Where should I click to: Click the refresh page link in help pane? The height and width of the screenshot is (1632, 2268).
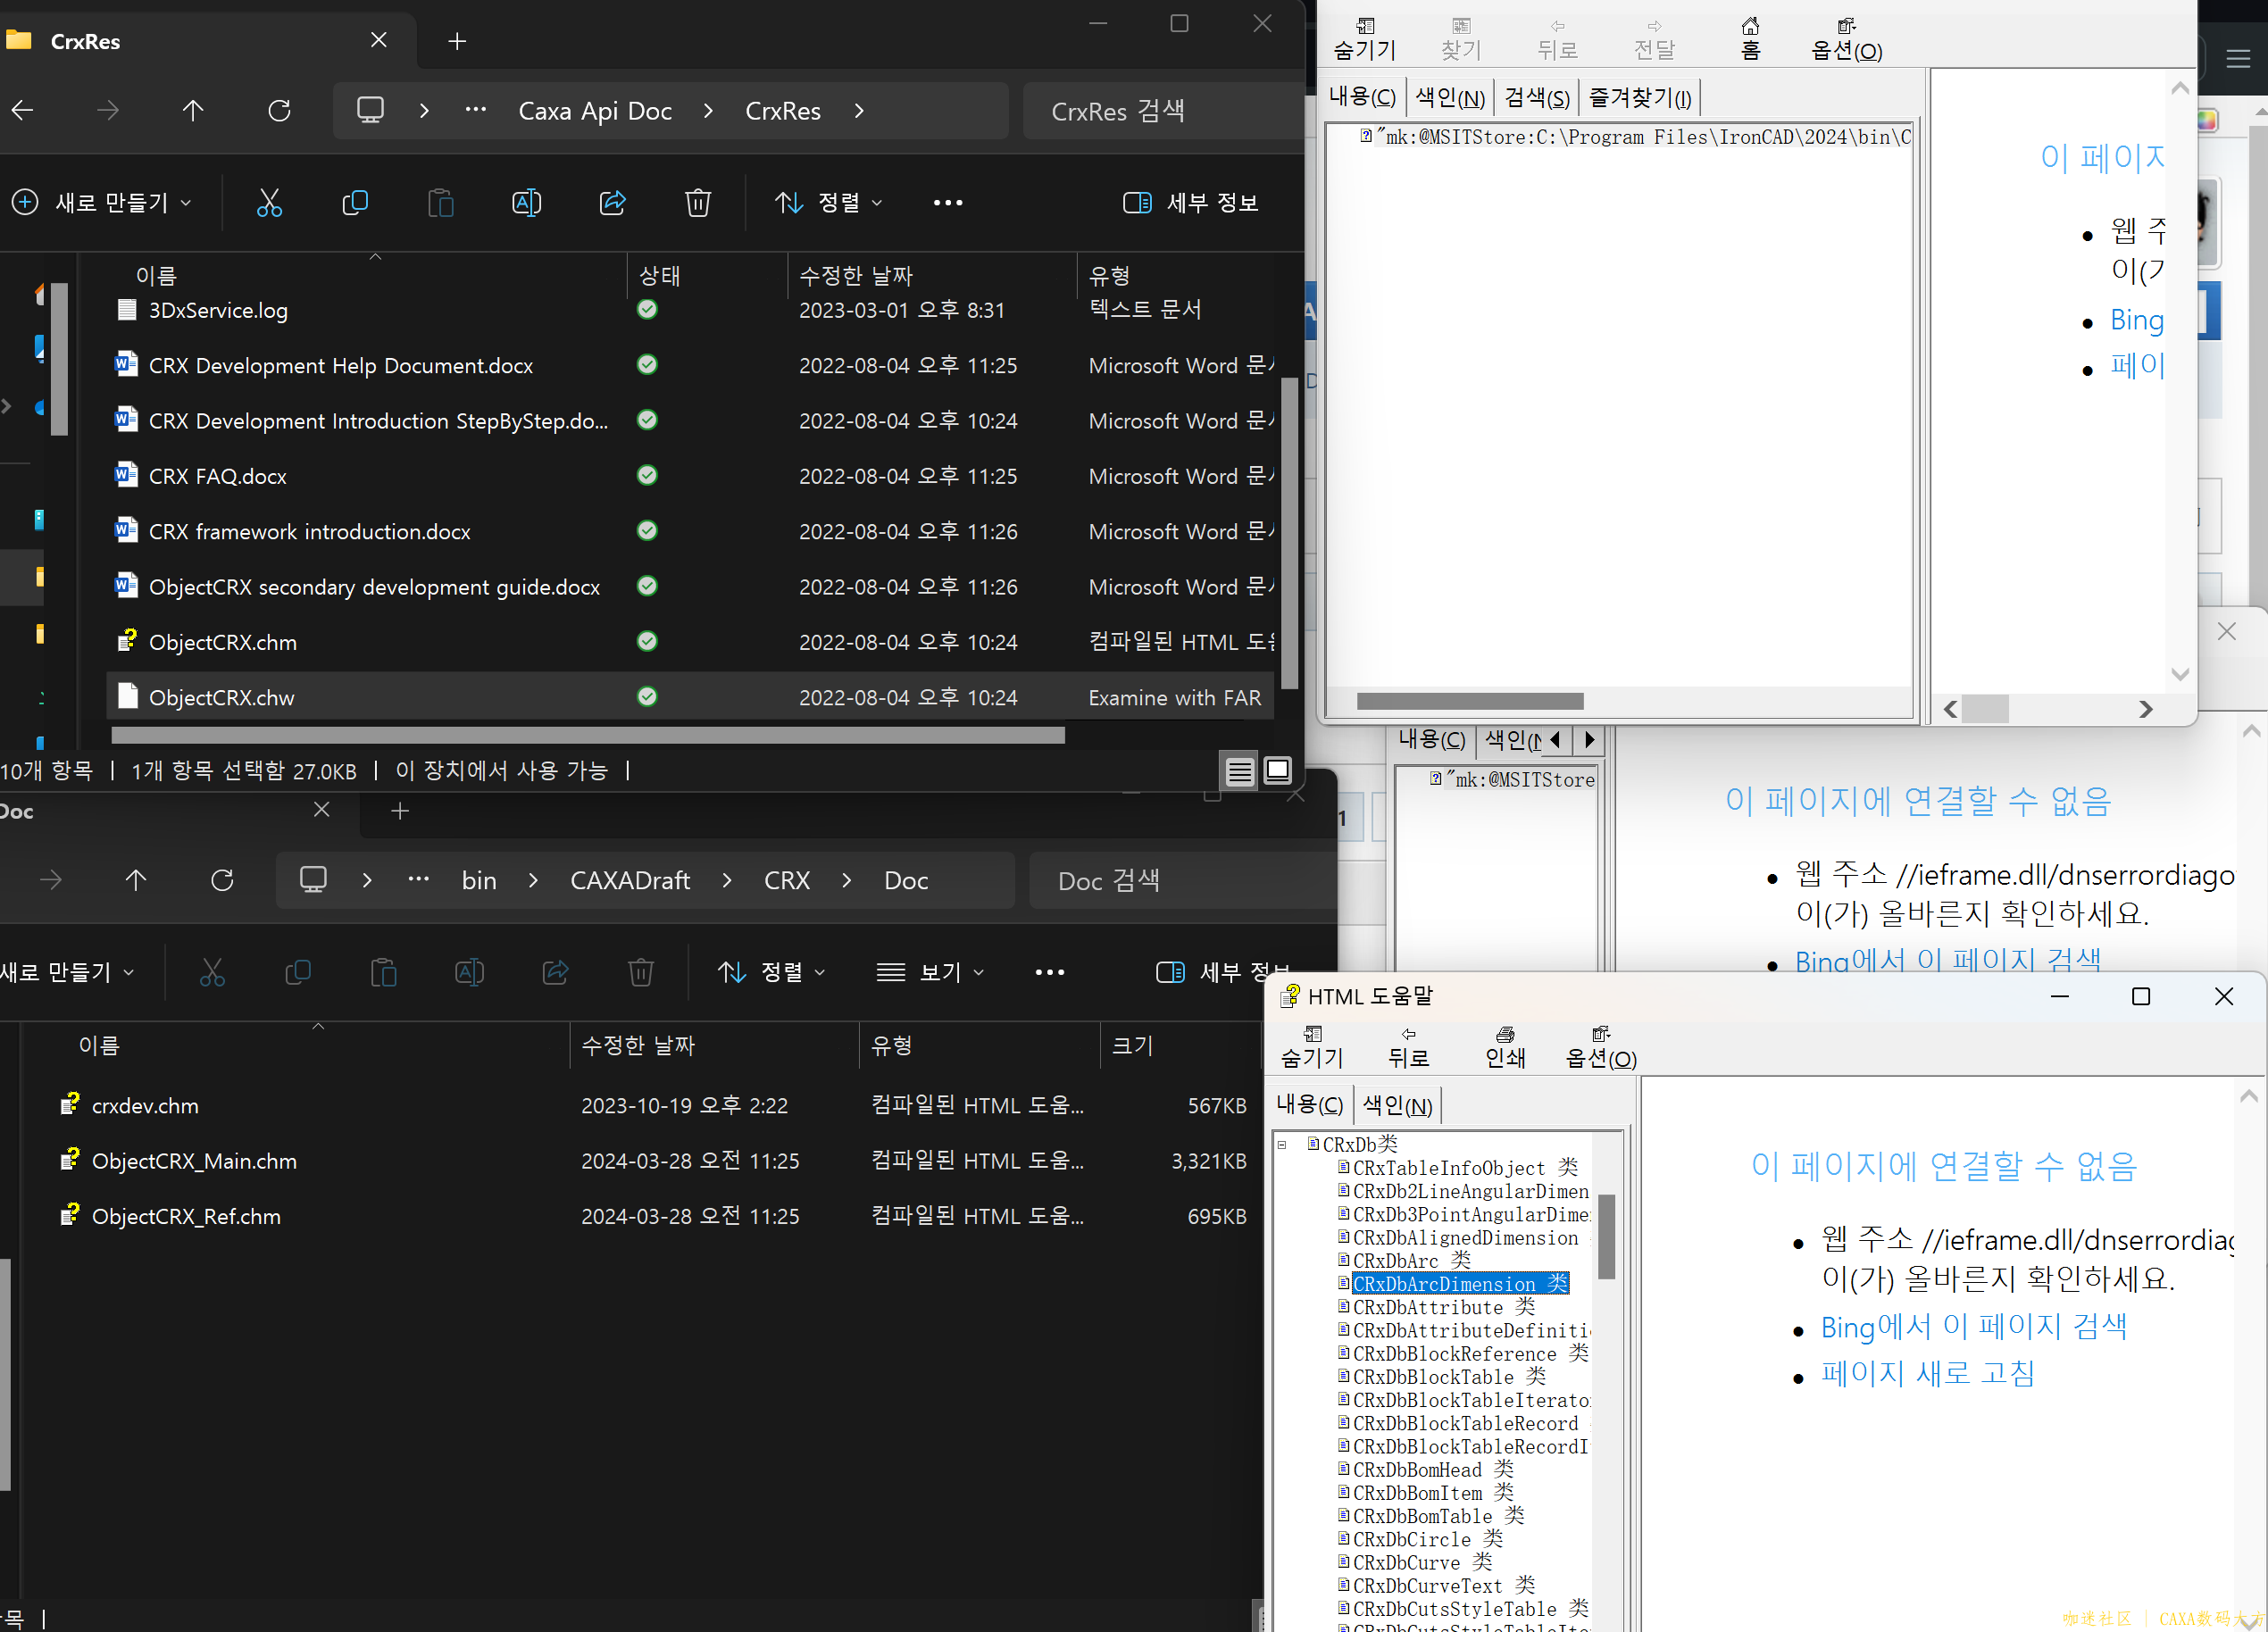click(1927, 1373)
